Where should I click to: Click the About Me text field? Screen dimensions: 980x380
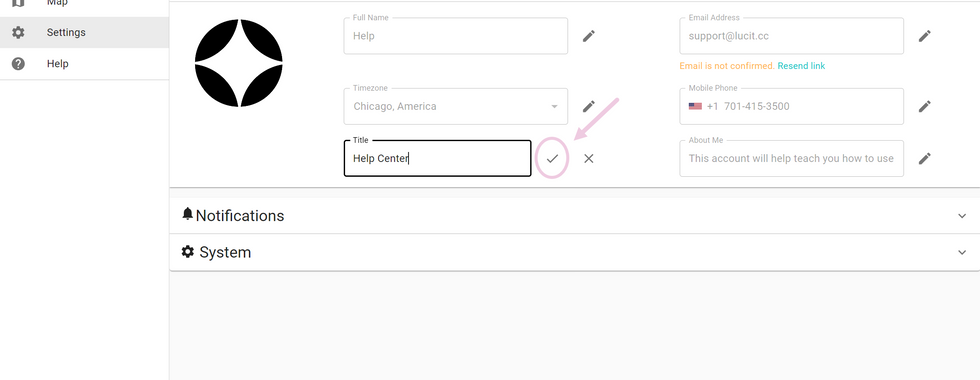point(791,159)
